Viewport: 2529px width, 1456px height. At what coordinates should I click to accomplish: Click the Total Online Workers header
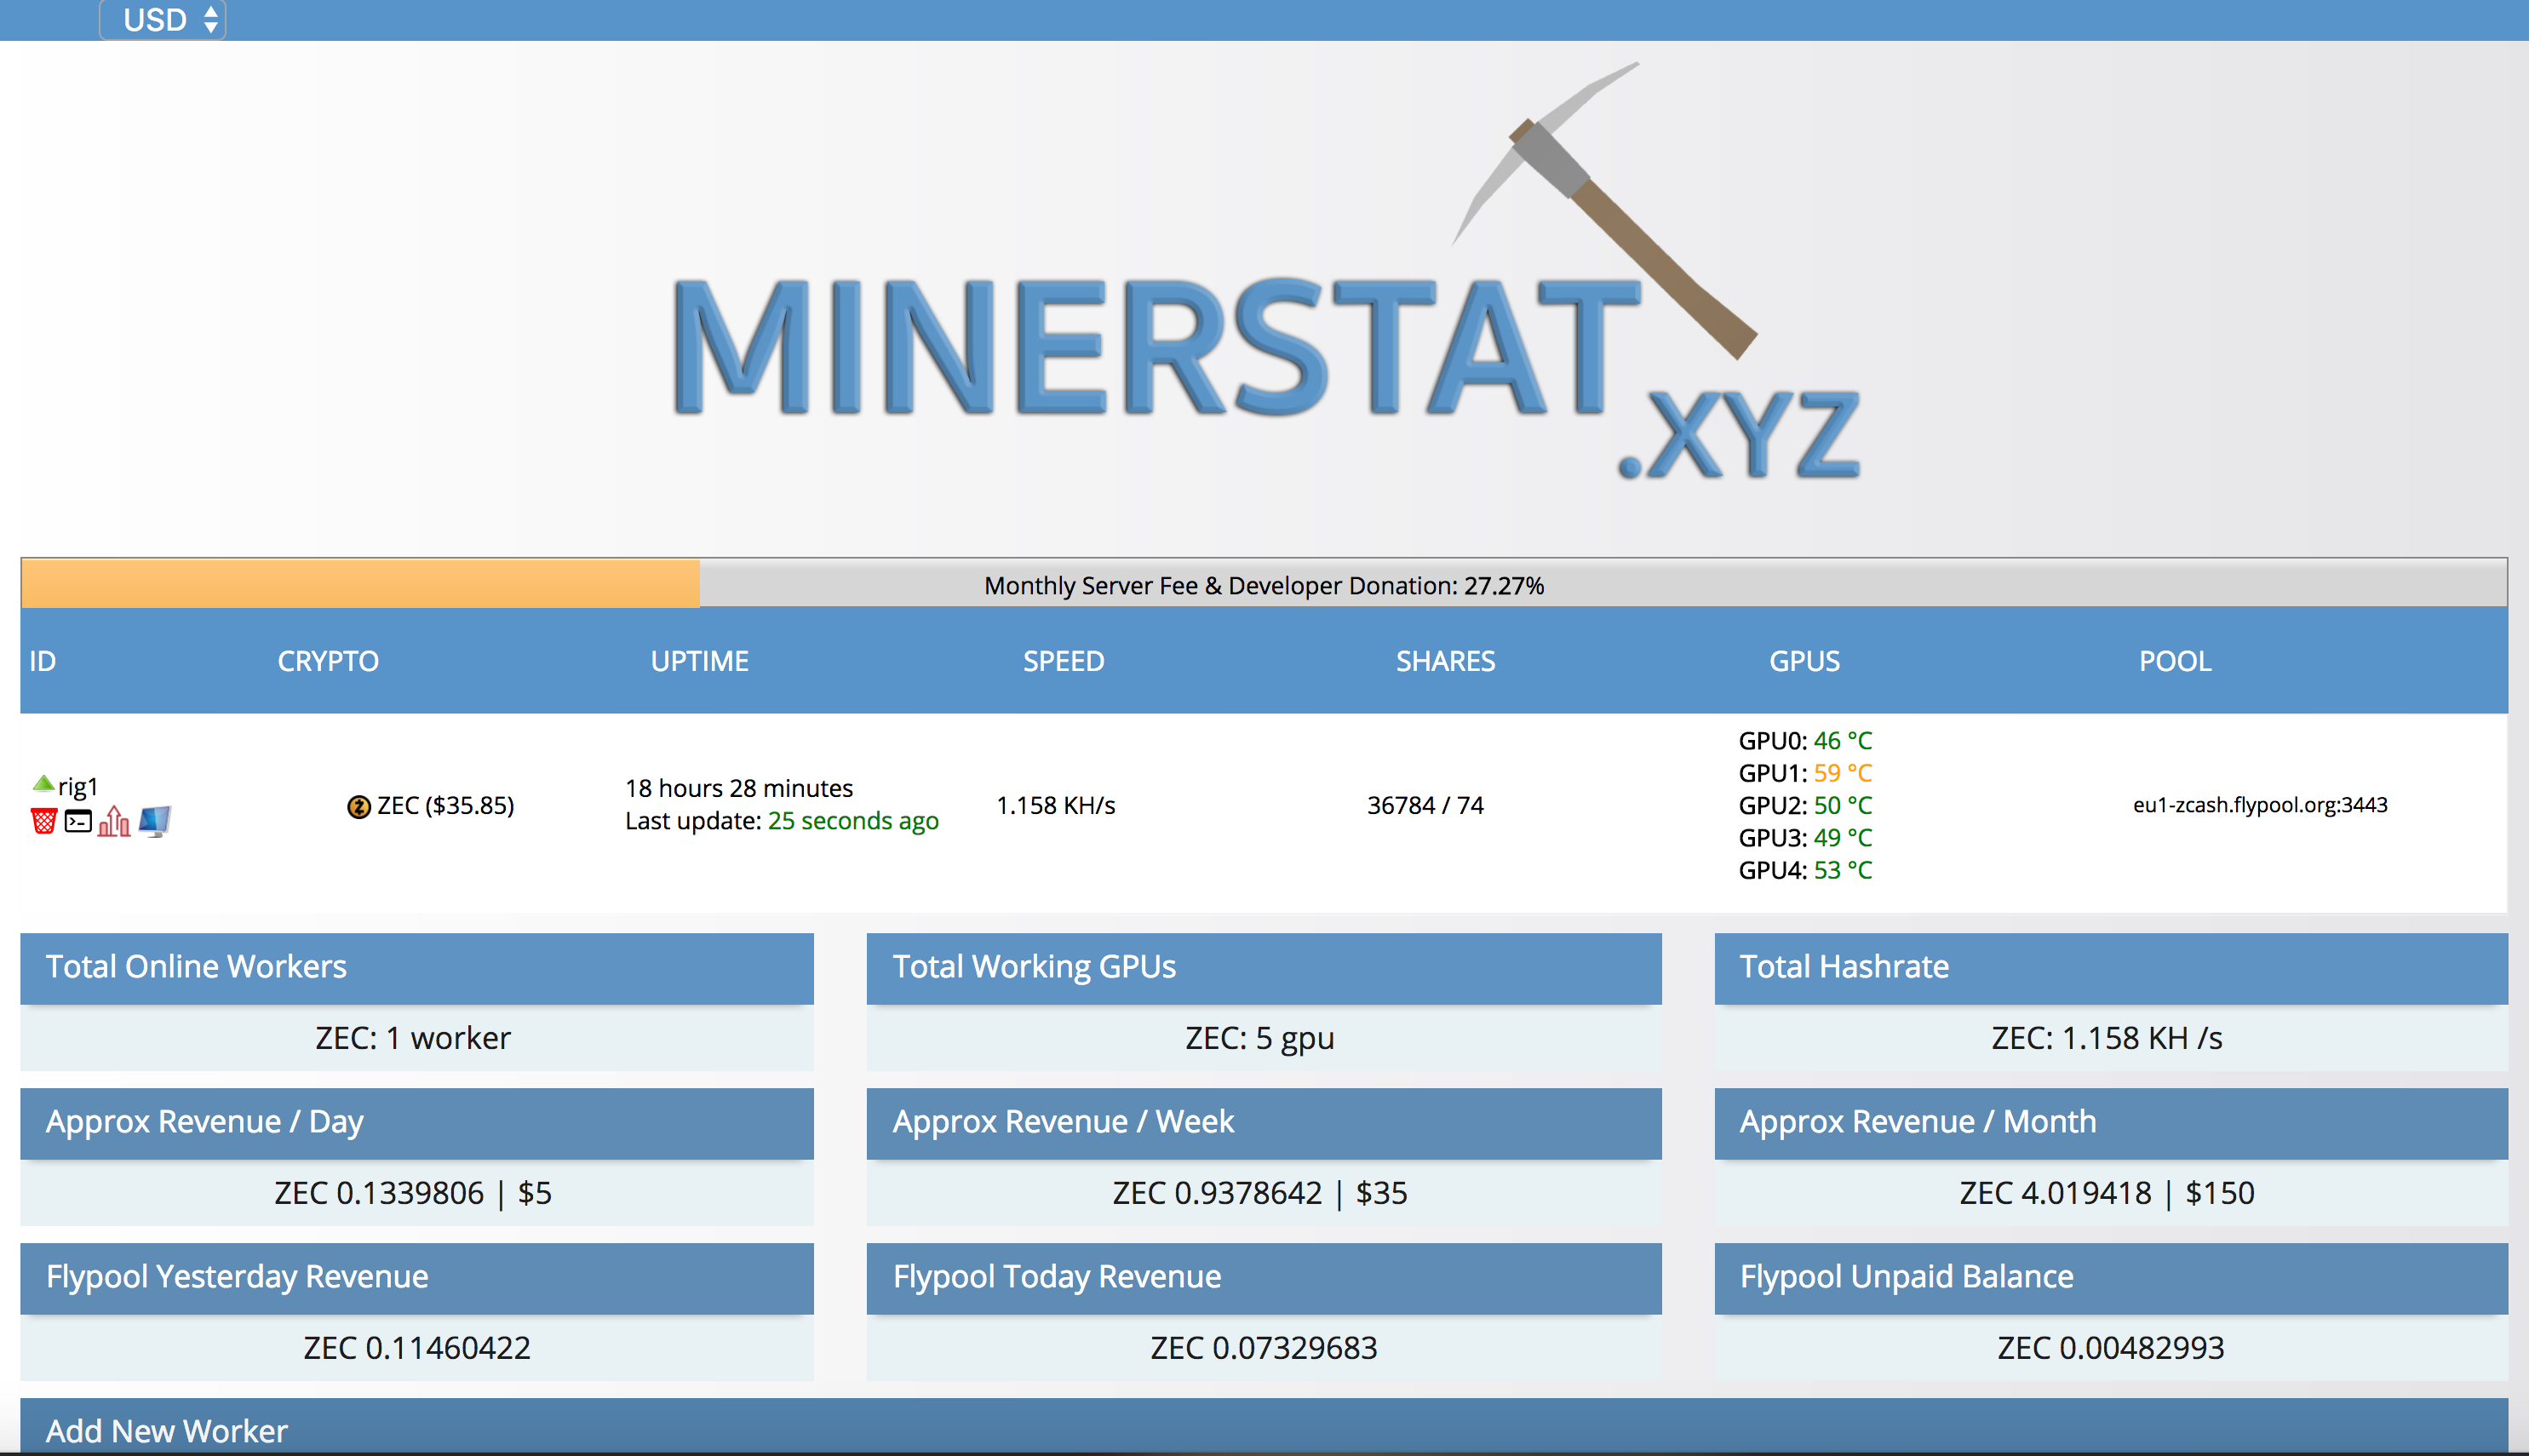pos(417,968)
